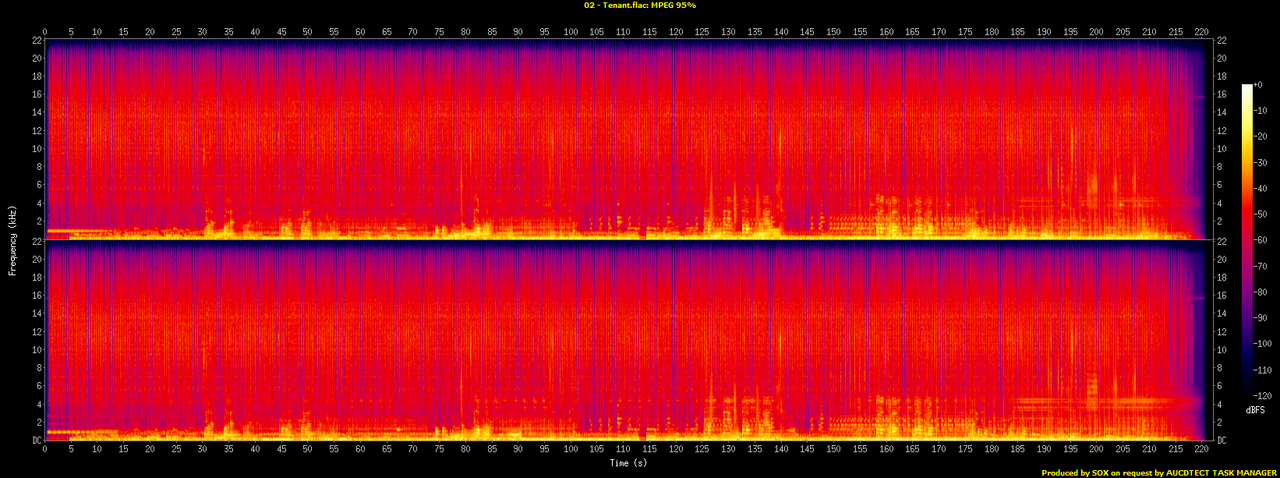
Task: Click the 'dBFS' legend label
Action: click(1255, 410)
